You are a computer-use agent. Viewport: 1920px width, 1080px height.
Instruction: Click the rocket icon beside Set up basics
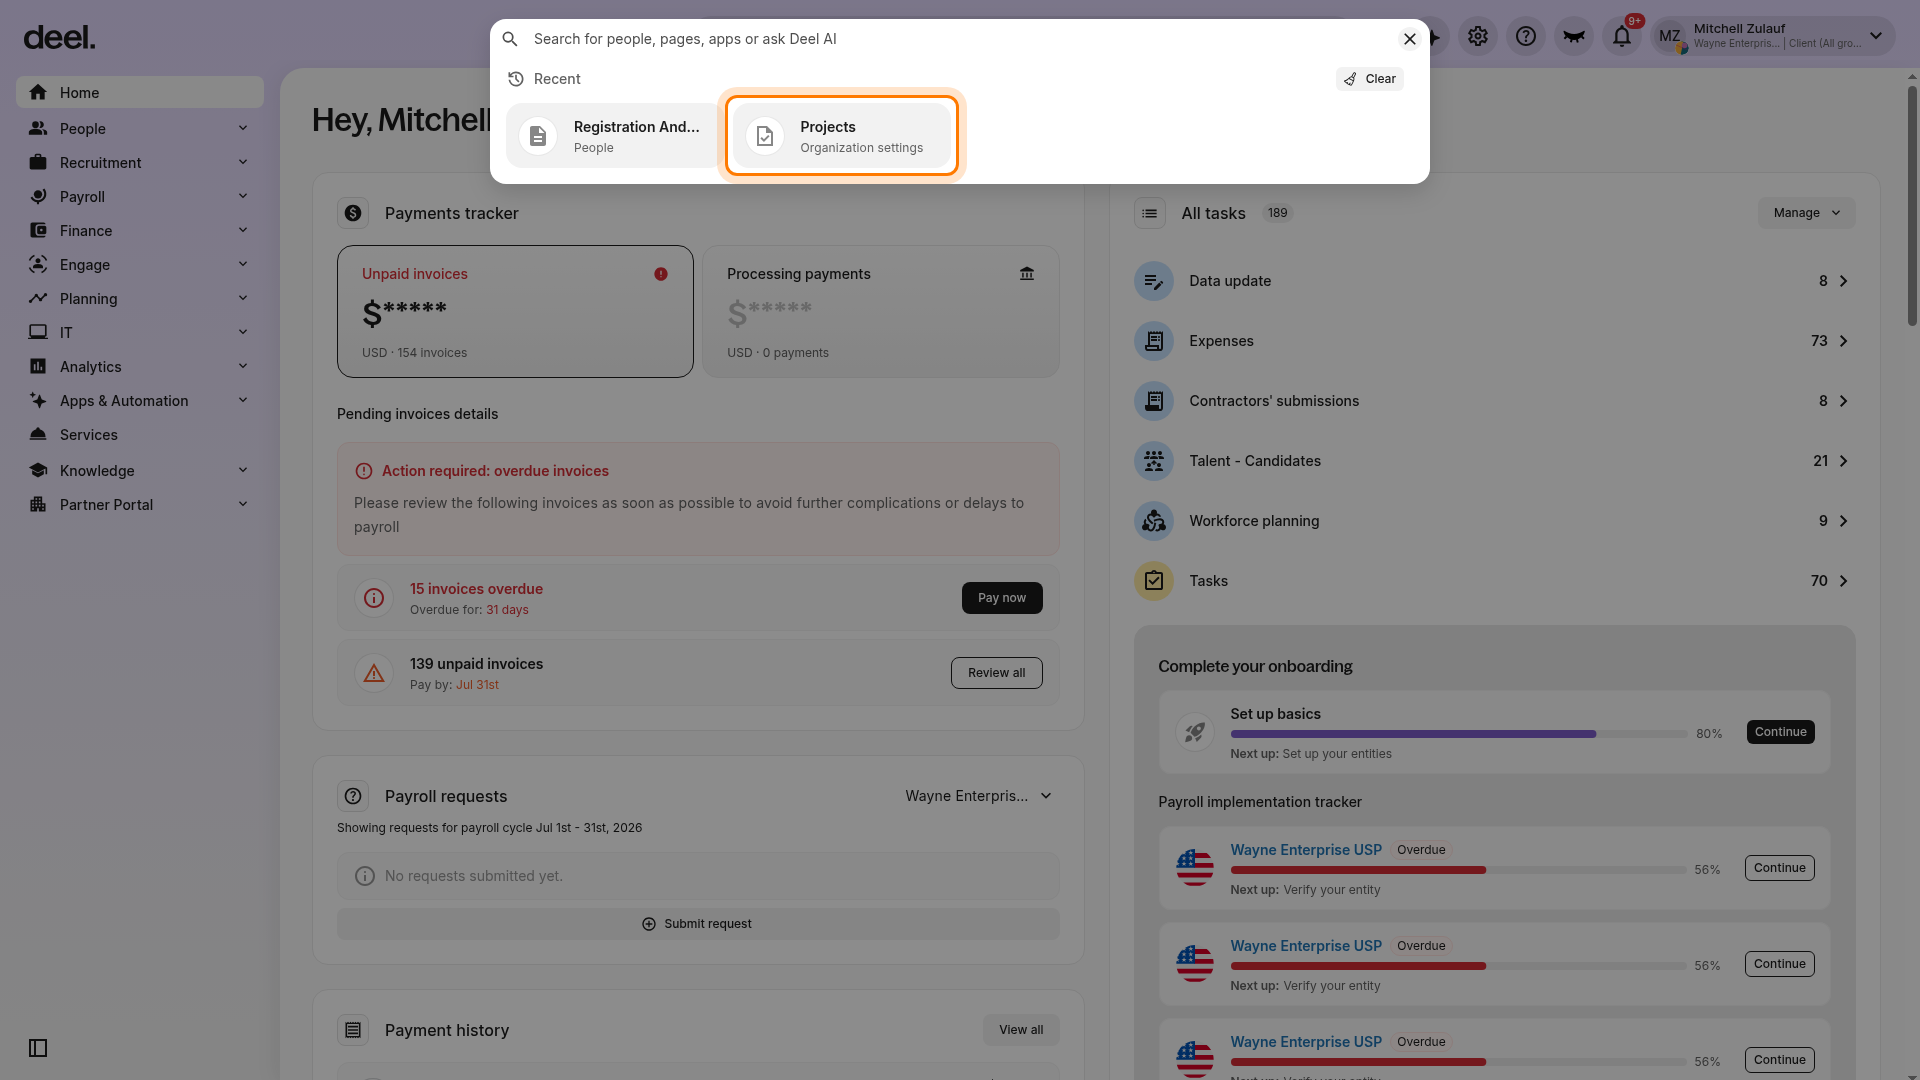1195,732
